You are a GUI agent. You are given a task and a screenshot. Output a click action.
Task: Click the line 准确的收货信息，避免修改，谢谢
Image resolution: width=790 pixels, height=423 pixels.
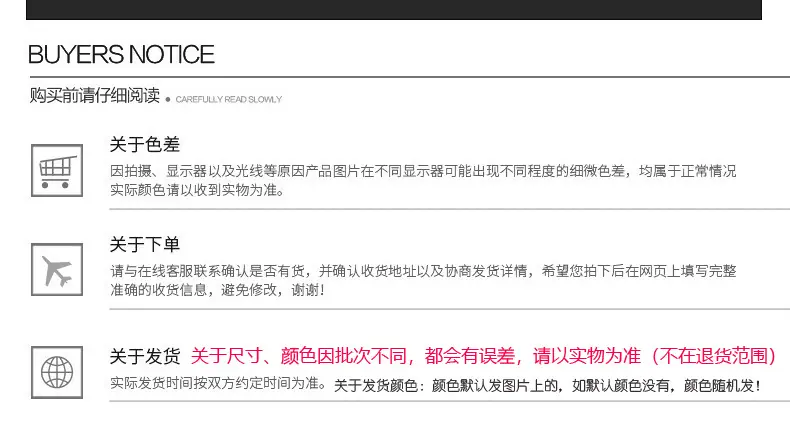[218, 290]
